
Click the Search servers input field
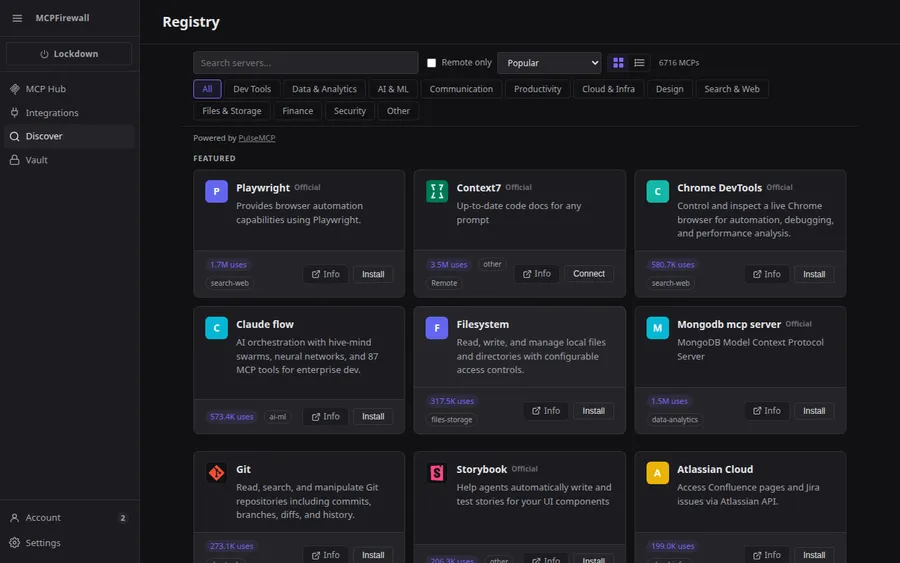tap(305, 63)
